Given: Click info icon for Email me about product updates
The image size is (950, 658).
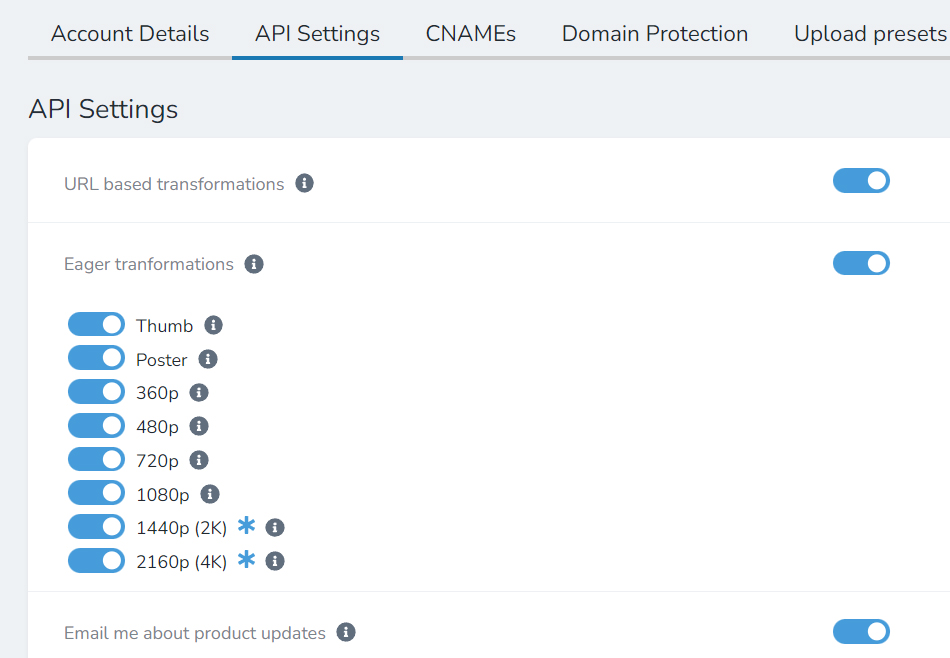Looking at the screenshot, I should coord(346,633).
